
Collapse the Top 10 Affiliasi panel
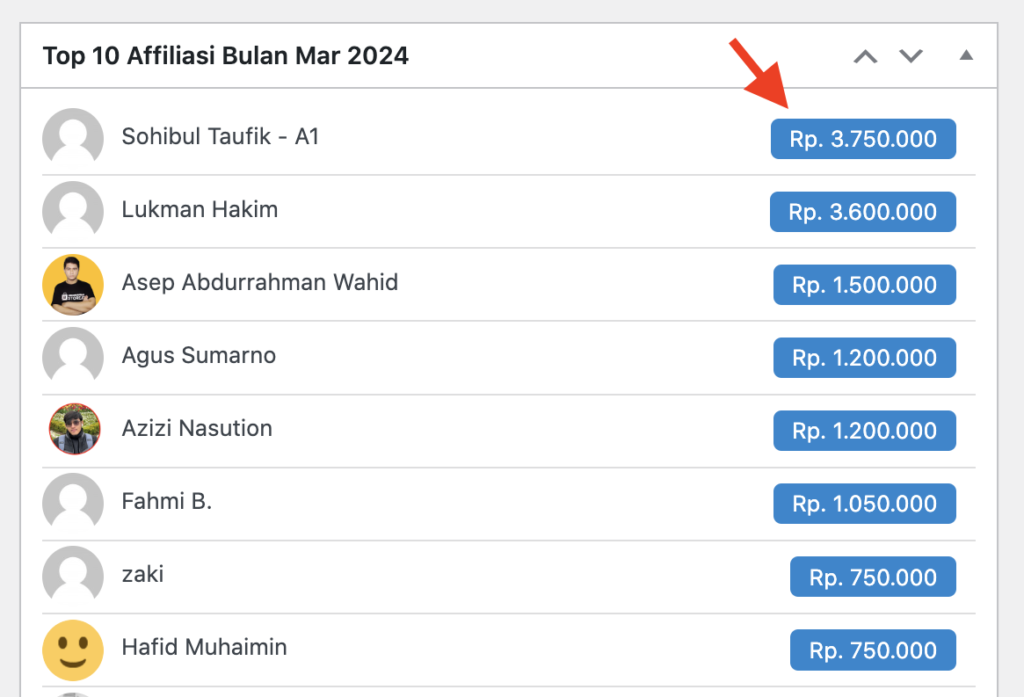pyautogui.click(x=967, y=56)
